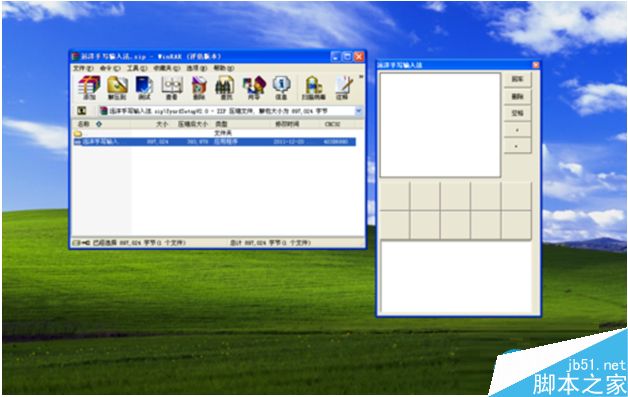
Task: Open the 收藏夹(O) favorites menu
Action: tap(167, 69)
